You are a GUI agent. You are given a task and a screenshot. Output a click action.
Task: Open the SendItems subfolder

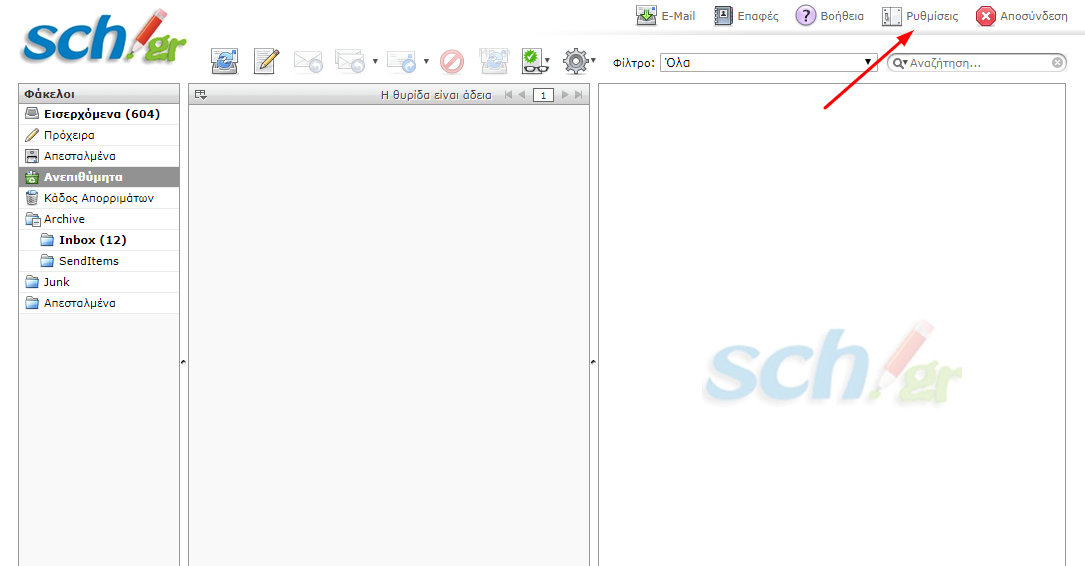tap(99, 261)
